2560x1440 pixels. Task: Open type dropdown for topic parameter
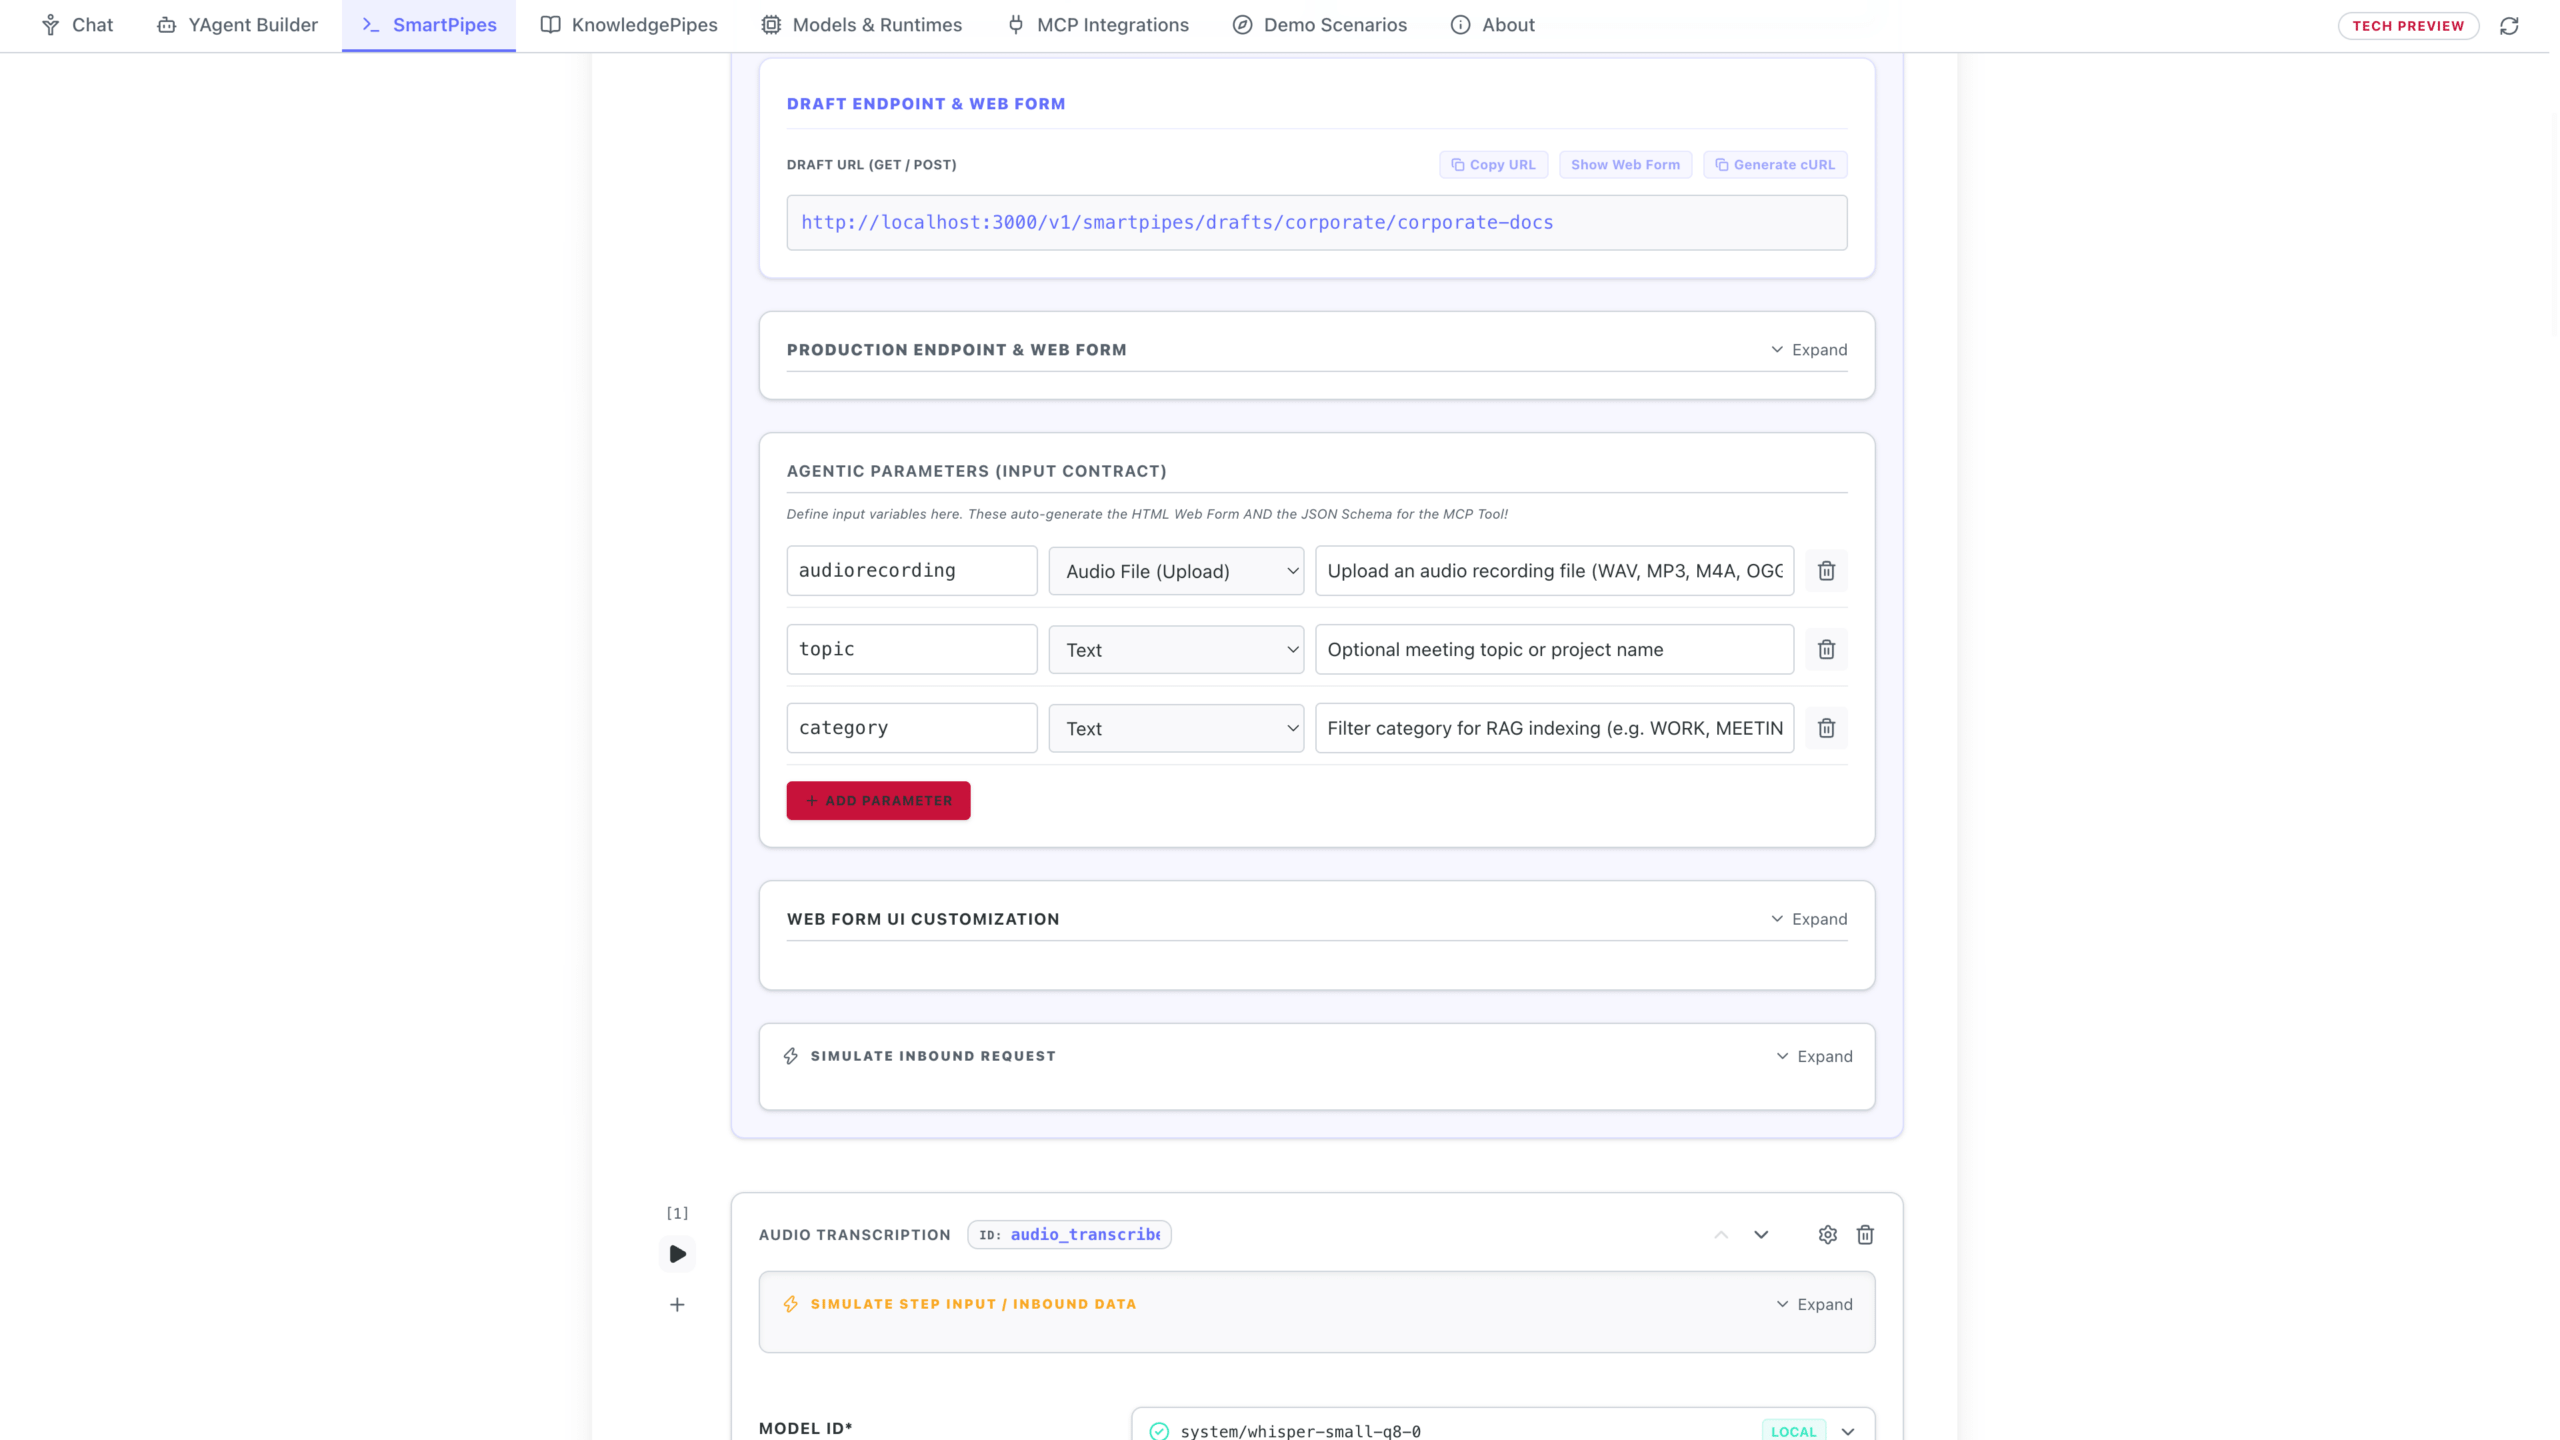click(x=1176, y=650)
